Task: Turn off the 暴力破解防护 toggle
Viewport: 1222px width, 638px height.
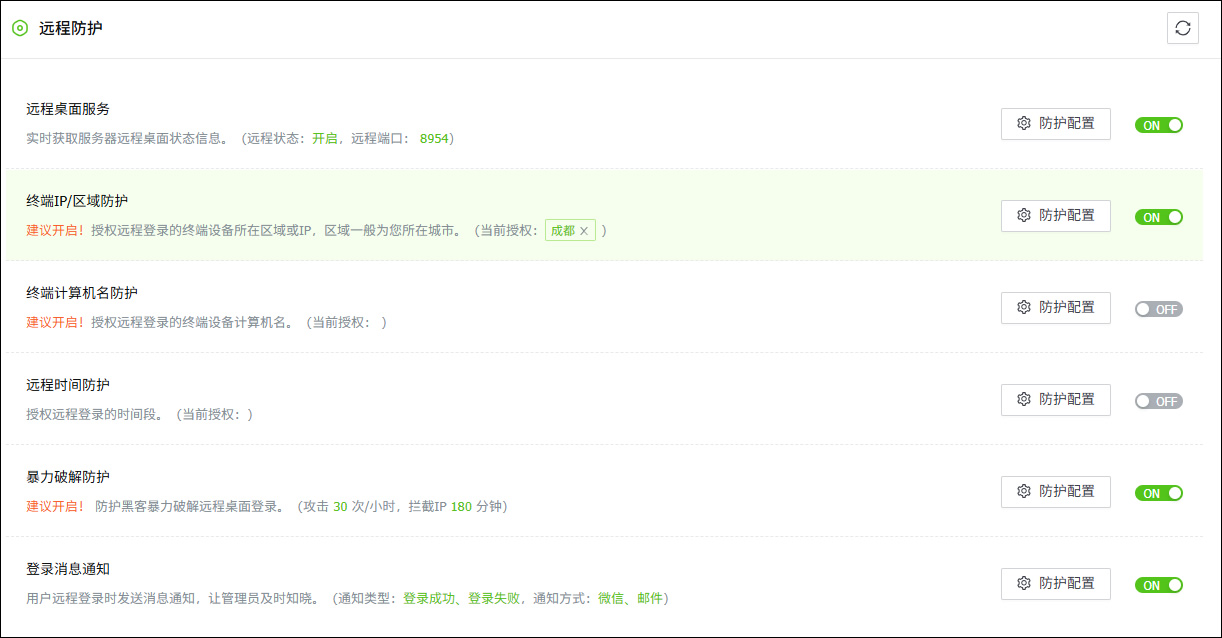Action: (x=1158, y=492)
